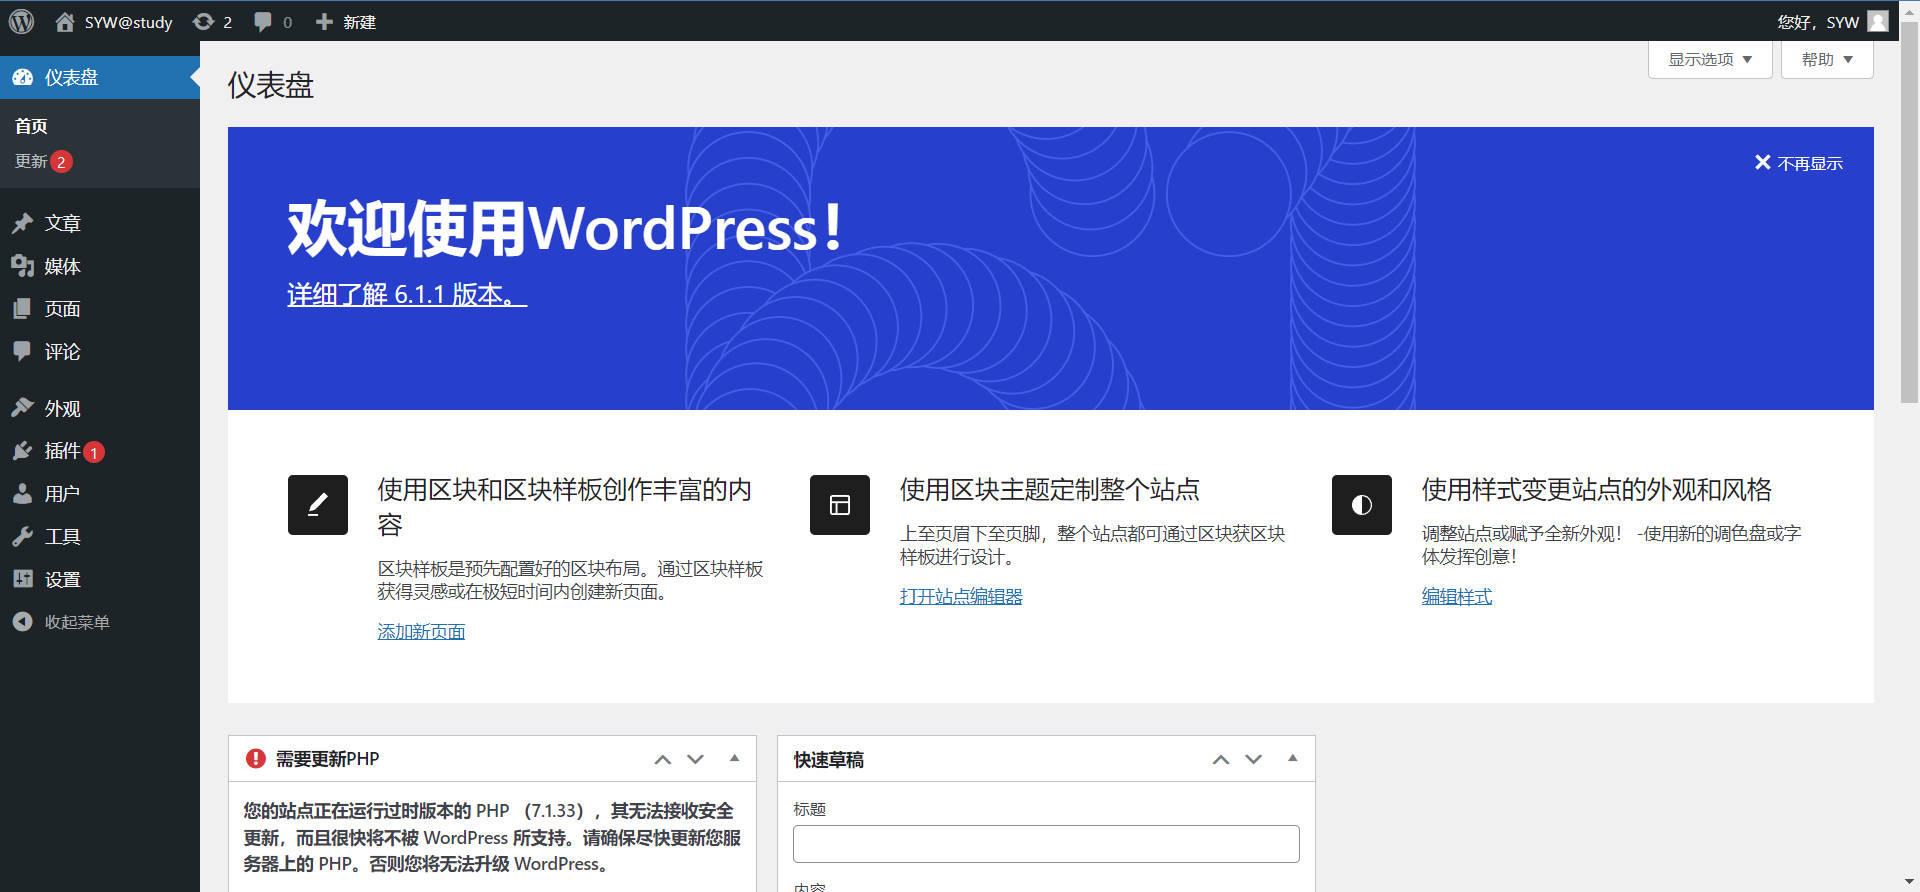Click the 使用区块主题定制整个站点 heading
1920x892 pixels.
[1049, 490]
